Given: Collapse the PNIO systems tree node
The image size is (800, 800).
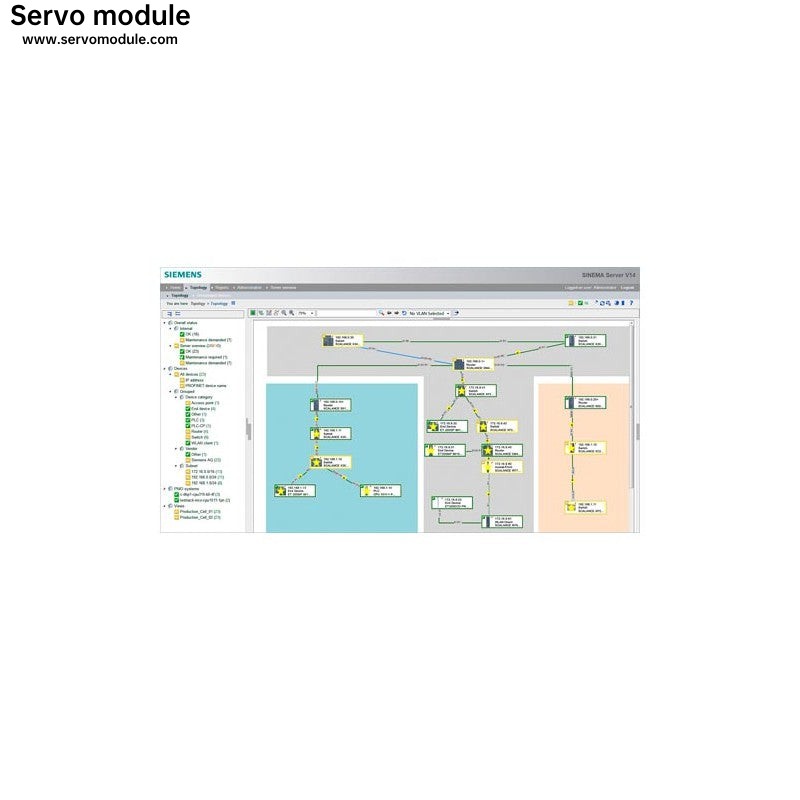Looking at the screenshot, I should [x=165, y=489].
